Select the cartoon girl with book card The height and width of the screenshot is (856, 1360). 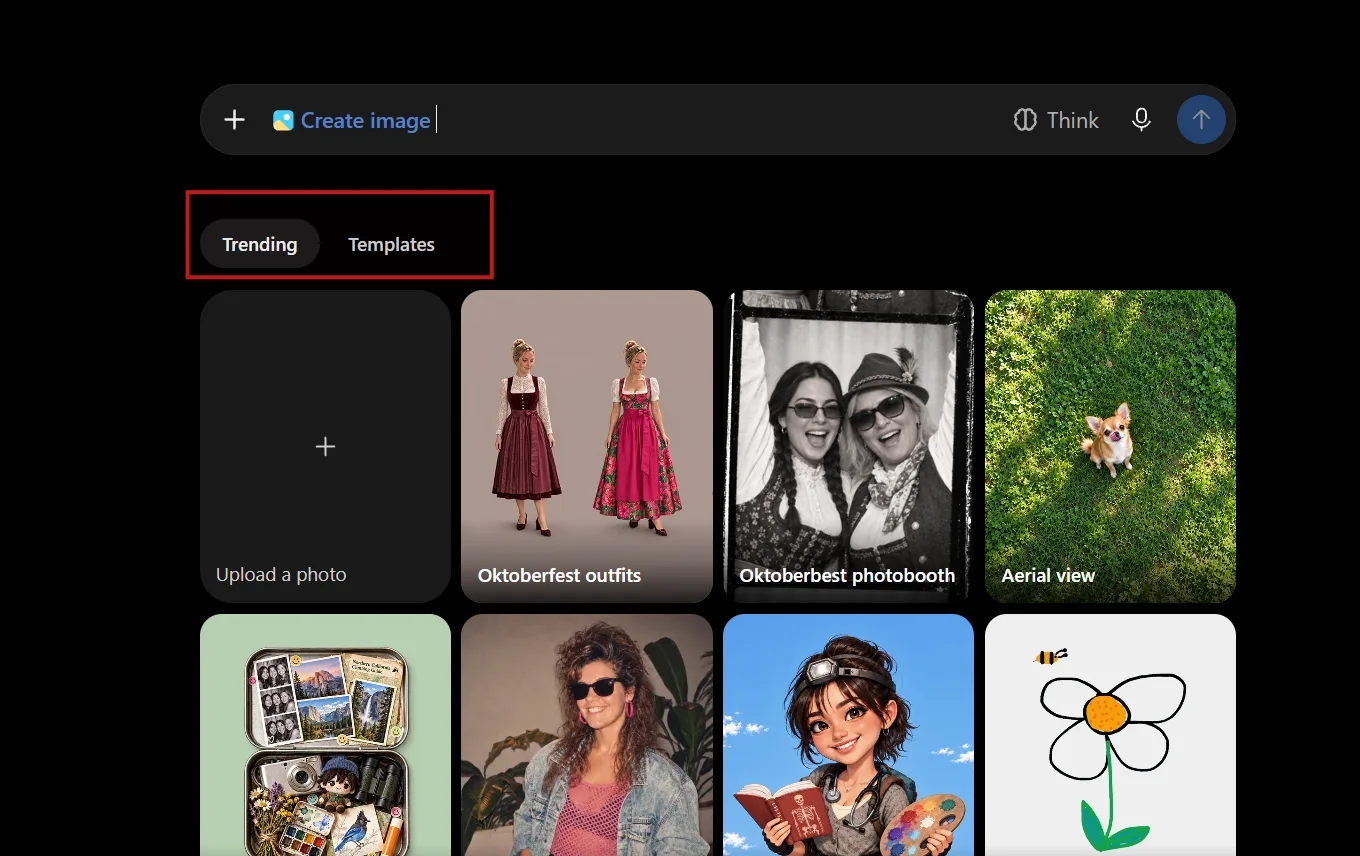[x=848, y=735]
